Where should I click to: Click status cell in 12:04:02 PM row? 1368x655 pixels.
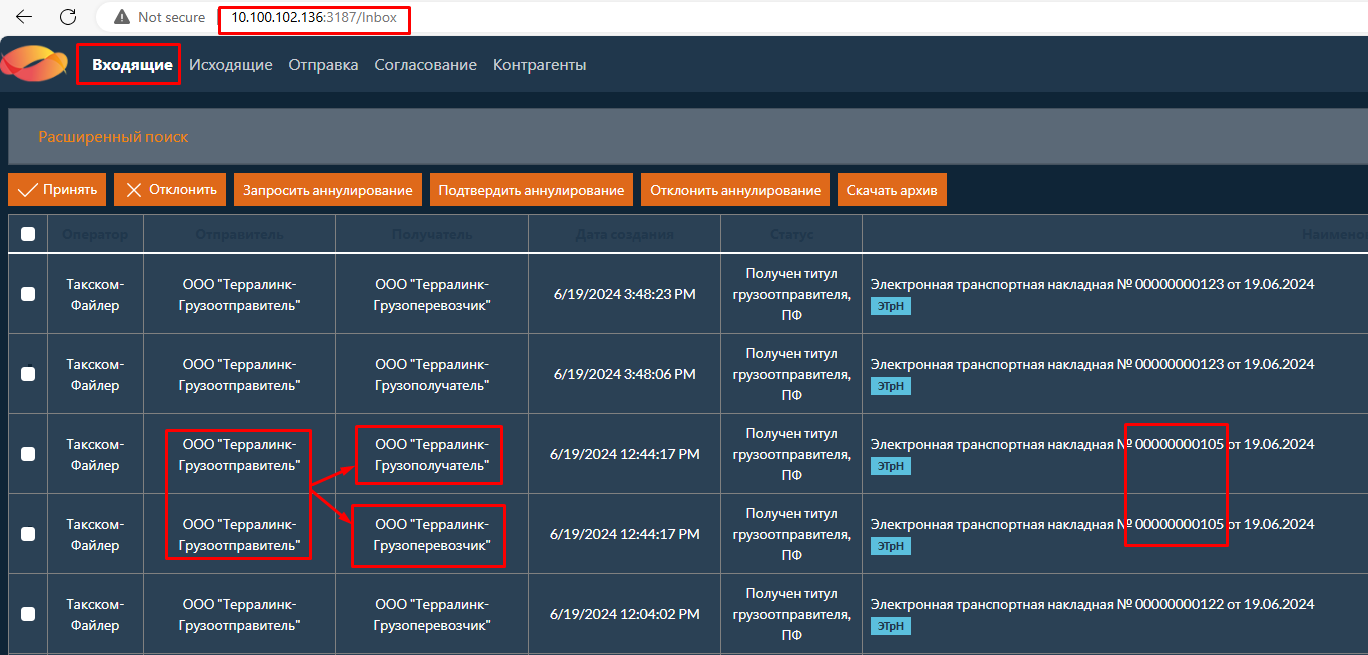[792, 614]
